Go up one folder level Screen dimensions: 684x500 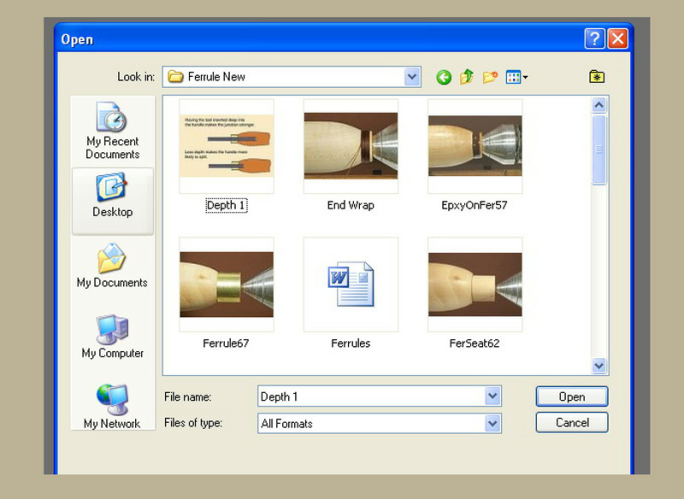coord(467,77)
